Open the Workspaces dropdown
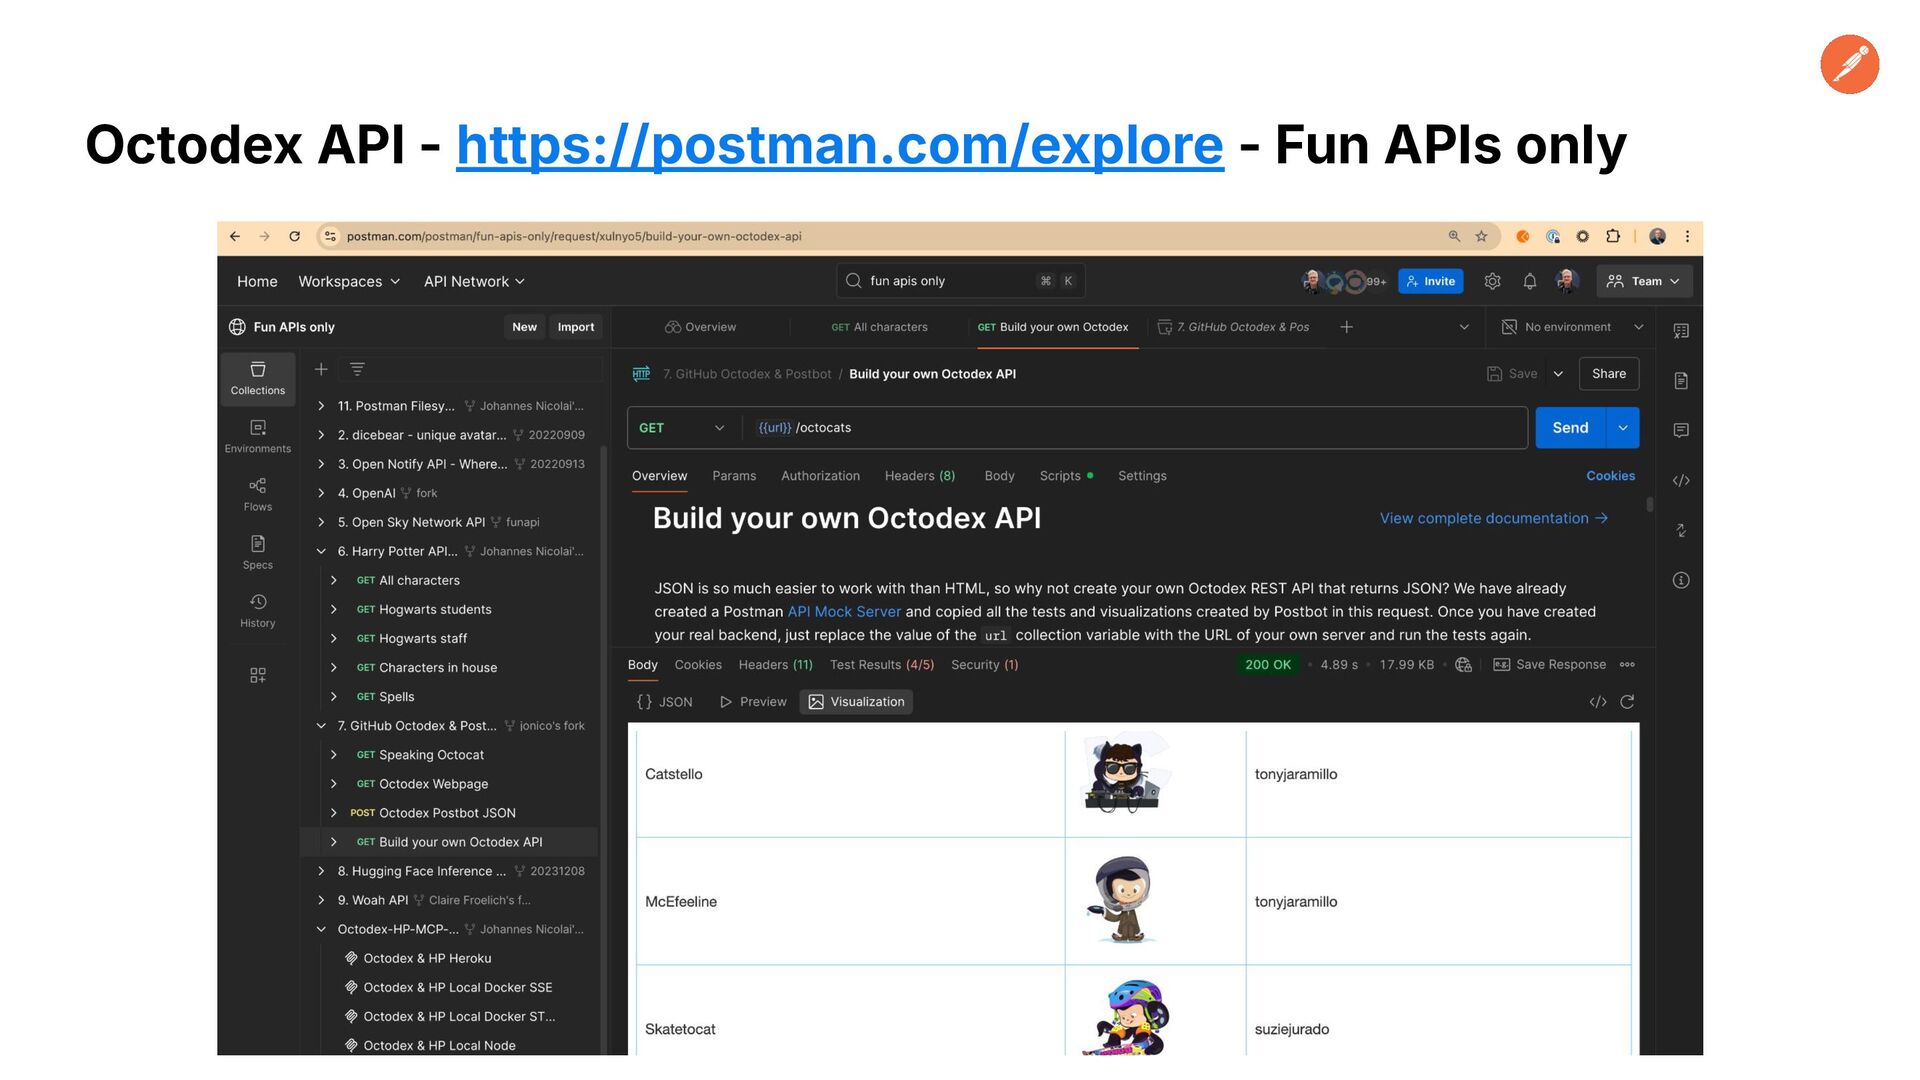Viewport: 1920px width, 1080px height. click(x=349, y=282)
